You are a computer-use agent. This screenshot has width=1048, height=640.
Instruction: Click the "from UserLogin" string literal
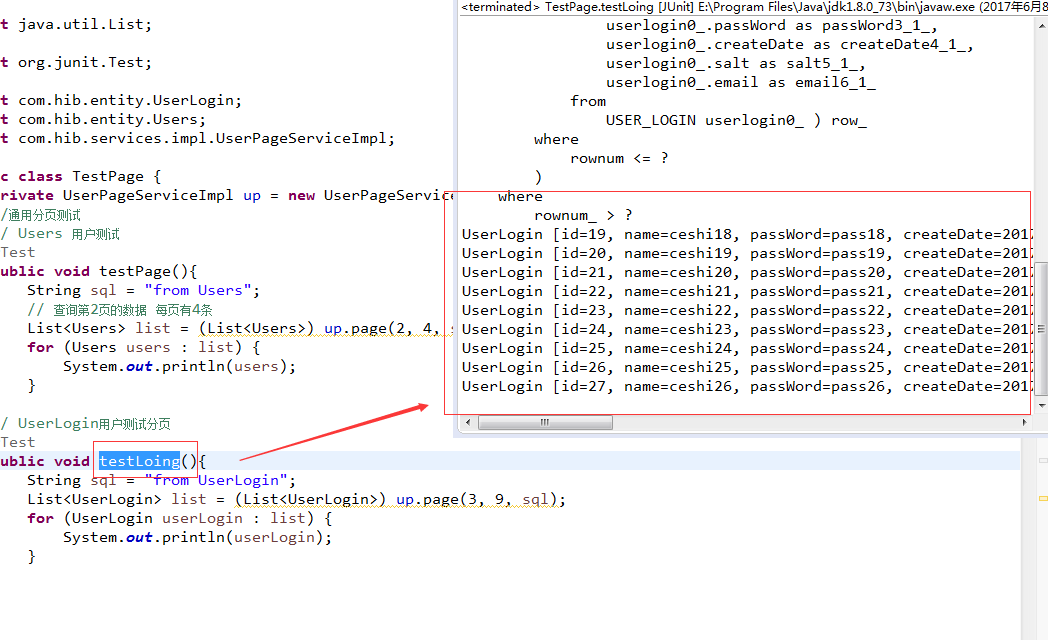pos(216,480)
